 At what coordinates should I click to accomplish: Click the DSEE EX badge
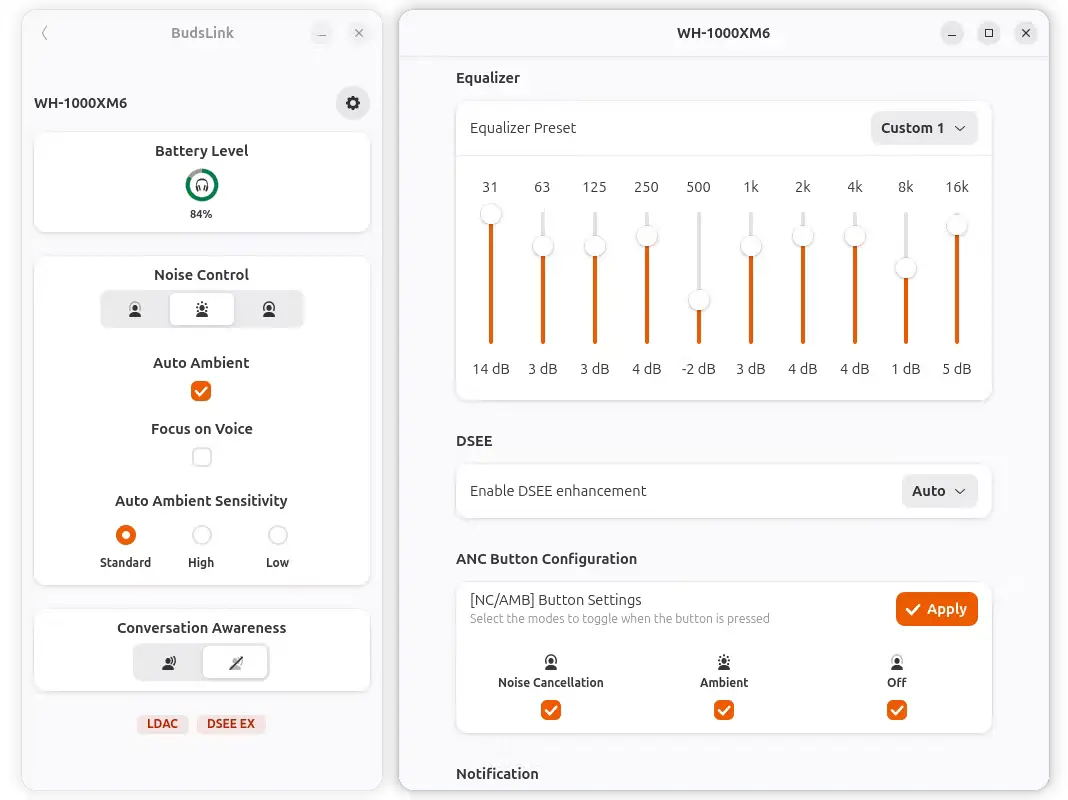(231, 724)
